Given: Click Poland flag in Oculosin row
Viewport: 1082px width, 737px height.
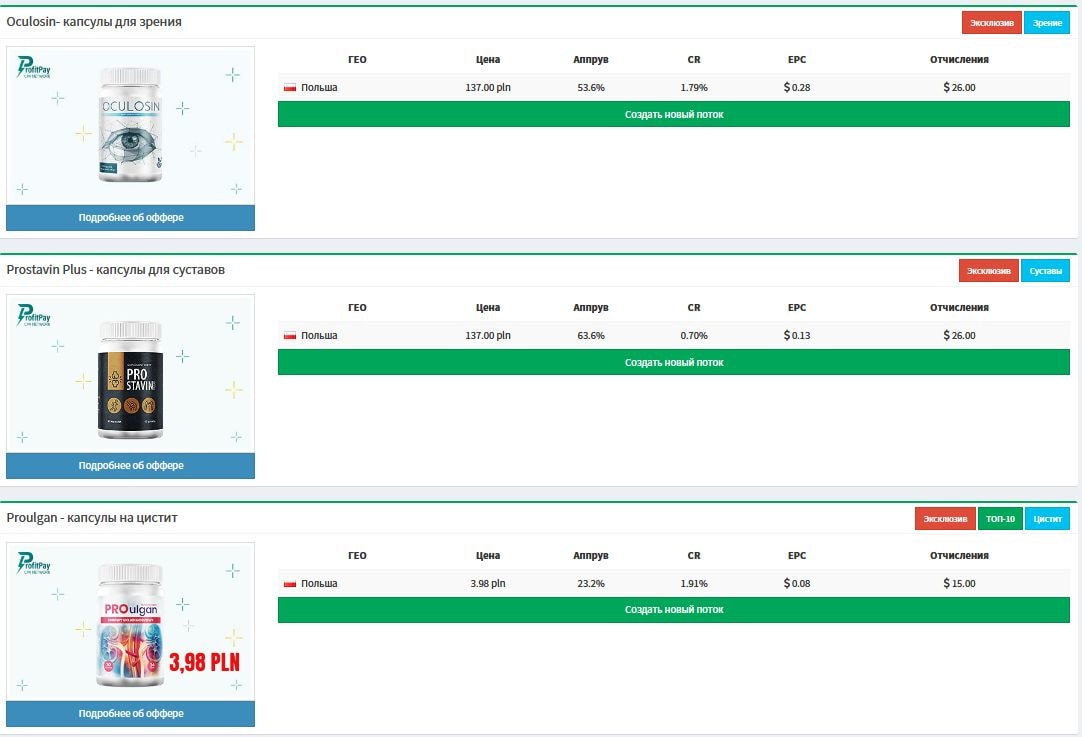Looking at the screenshot, I should click(x=290, y=88).
